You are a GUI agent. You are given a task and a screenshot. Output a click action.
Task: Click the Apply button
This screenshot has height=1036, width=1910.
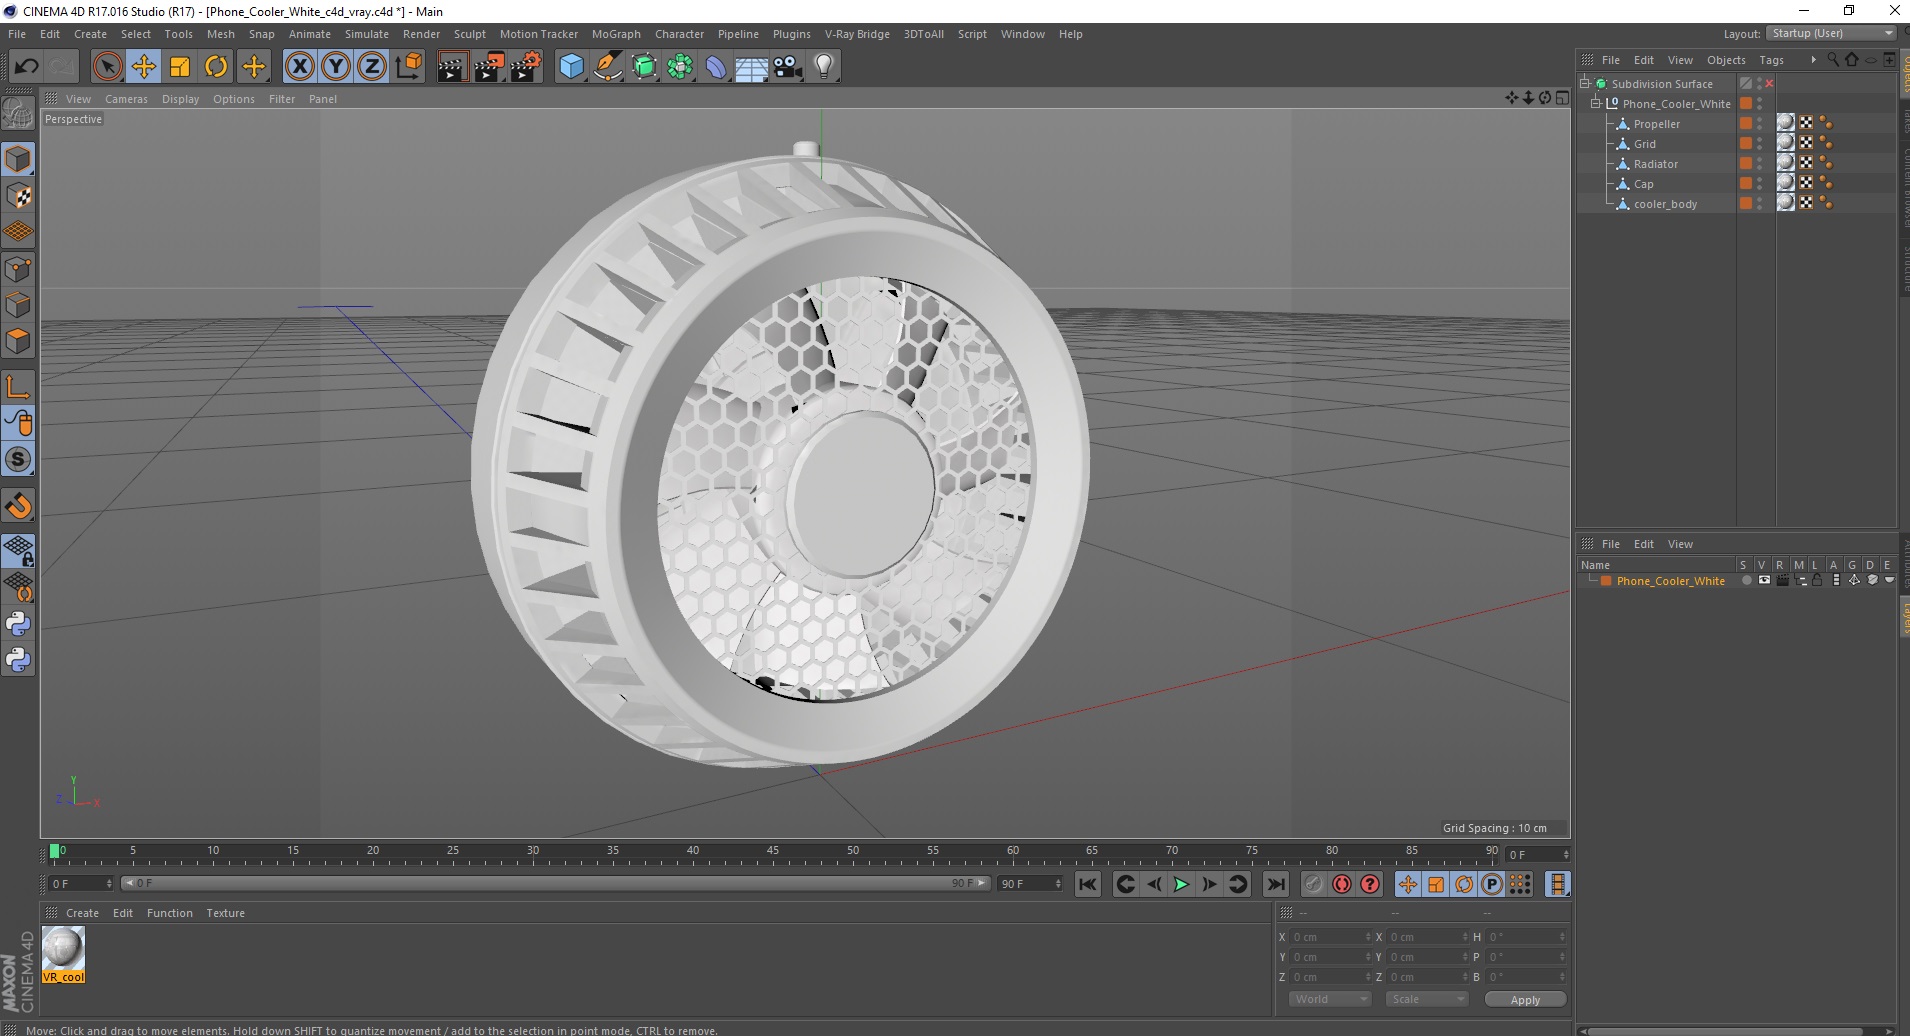(x=1525, y=1000)
